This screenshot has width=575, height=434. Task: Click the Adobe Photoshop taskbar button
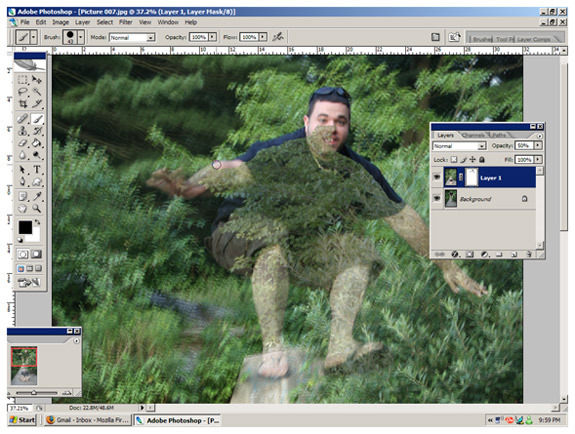tap(177, 420)
